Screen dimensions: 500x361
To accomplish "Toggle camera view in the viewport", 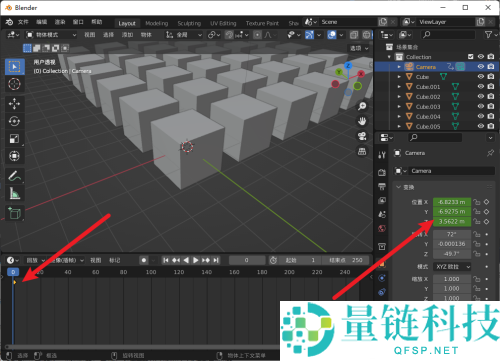I will pos(362,136).
